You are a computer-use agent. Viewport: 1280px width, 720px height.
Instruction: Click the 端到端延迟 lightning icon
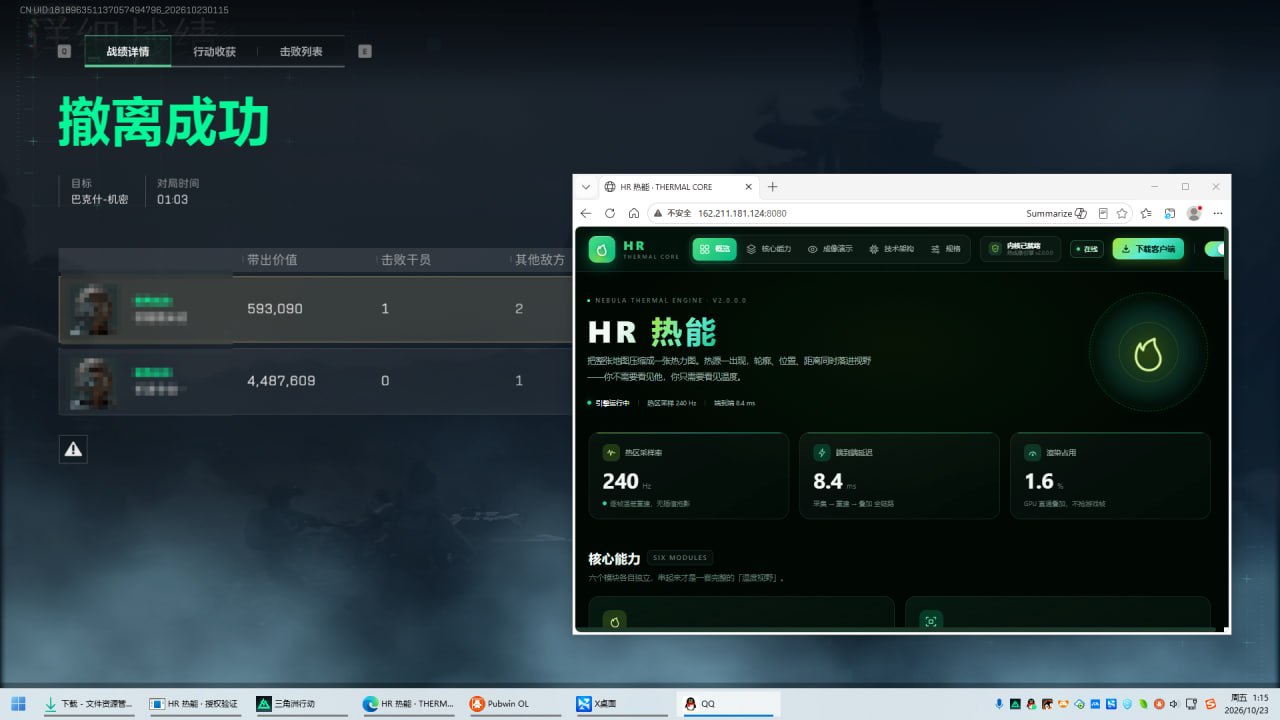click(x=822, y=452)
